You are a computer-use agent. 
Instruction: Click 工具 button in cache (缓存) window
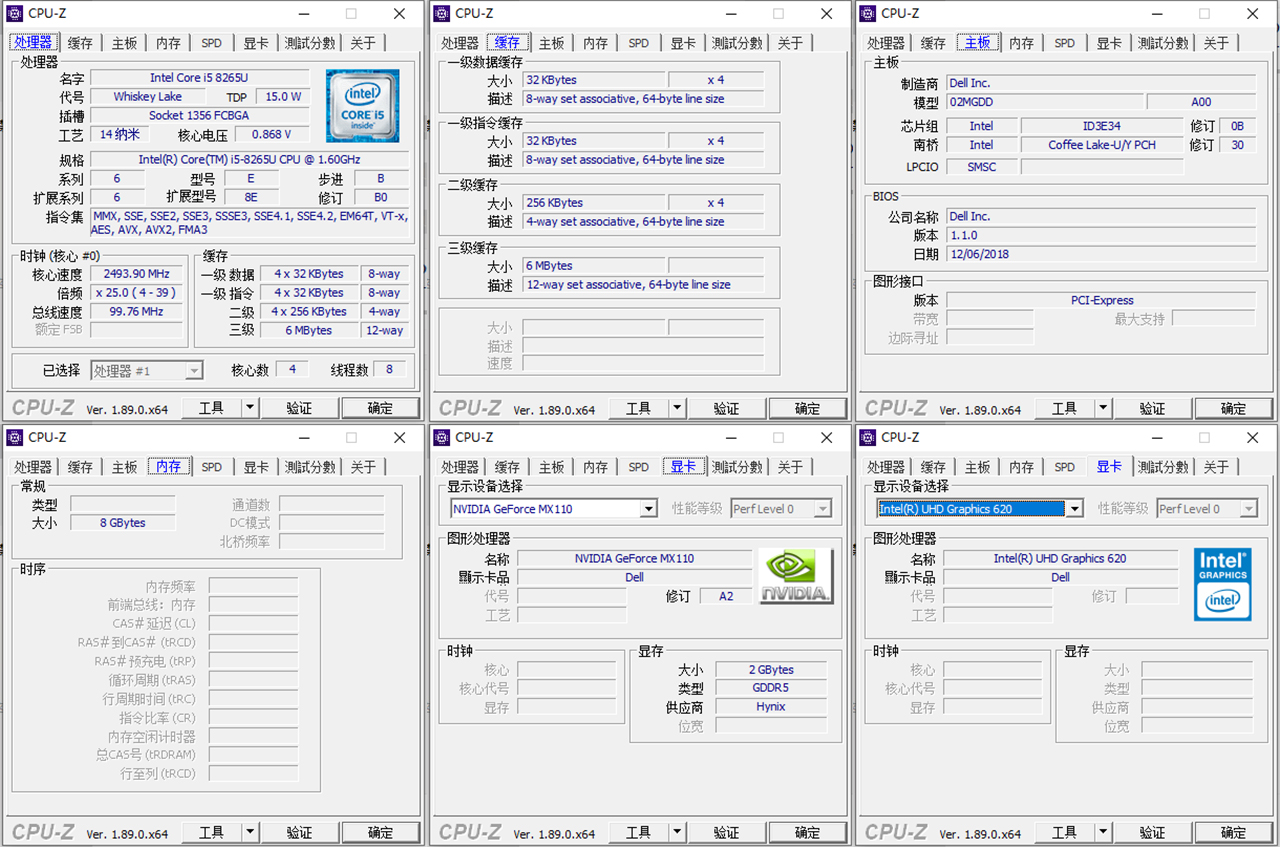[x=639, y=408]
